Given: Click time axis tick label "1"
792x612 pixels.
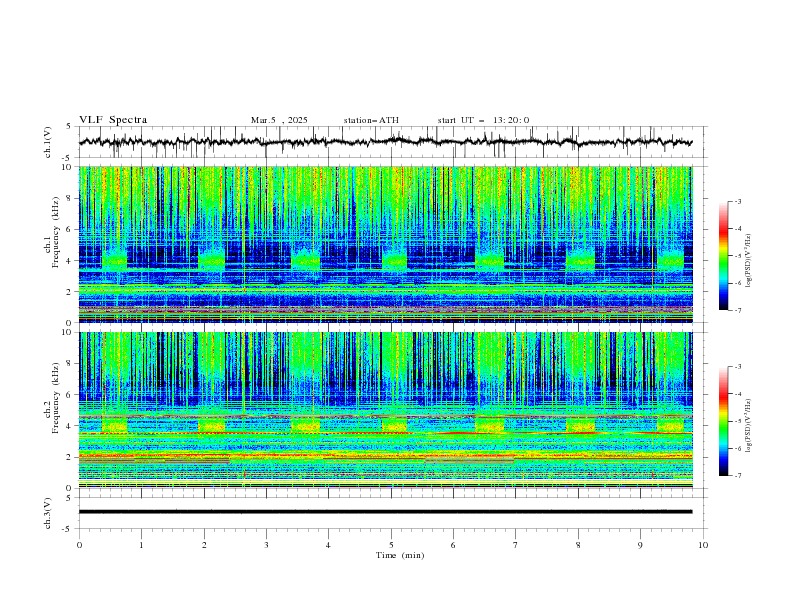Looking at the screenshot, I should point(141,545).
